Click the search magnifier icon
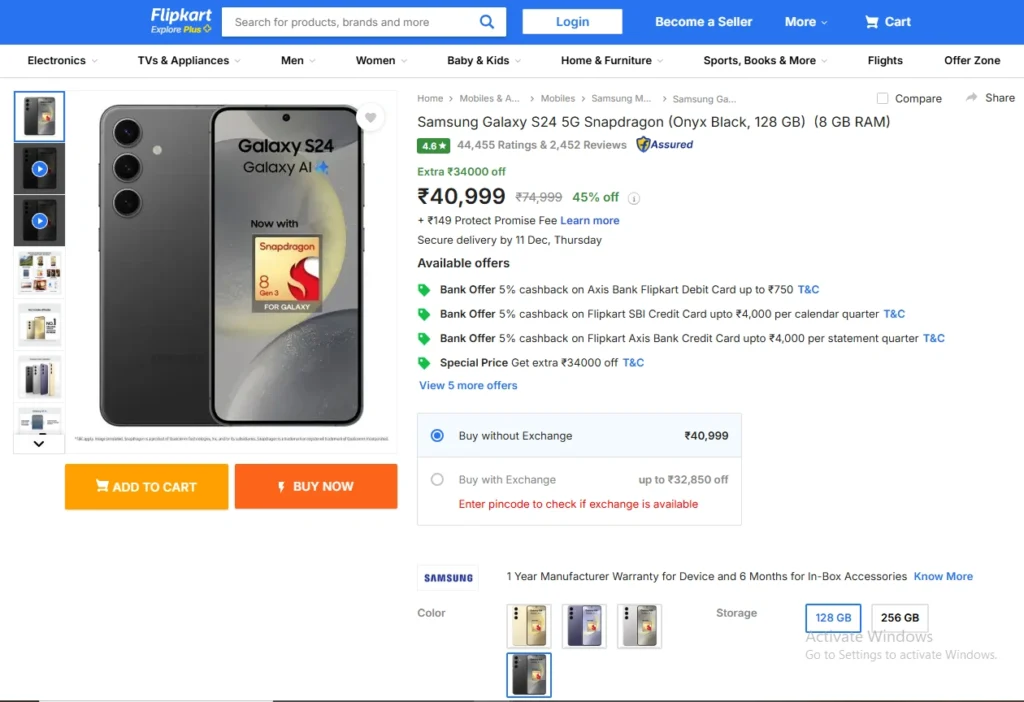The height and width of the screenshot is (702, 1024). (x=487, y=21)
